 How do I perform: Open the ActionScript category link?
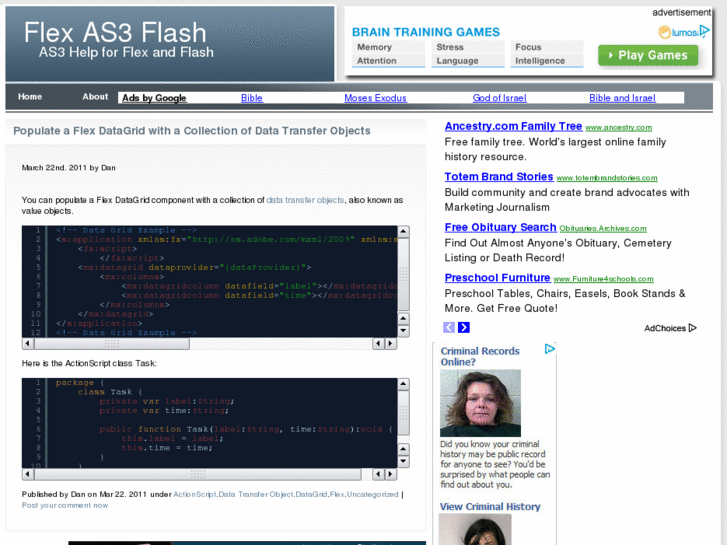tap(195, 494)
